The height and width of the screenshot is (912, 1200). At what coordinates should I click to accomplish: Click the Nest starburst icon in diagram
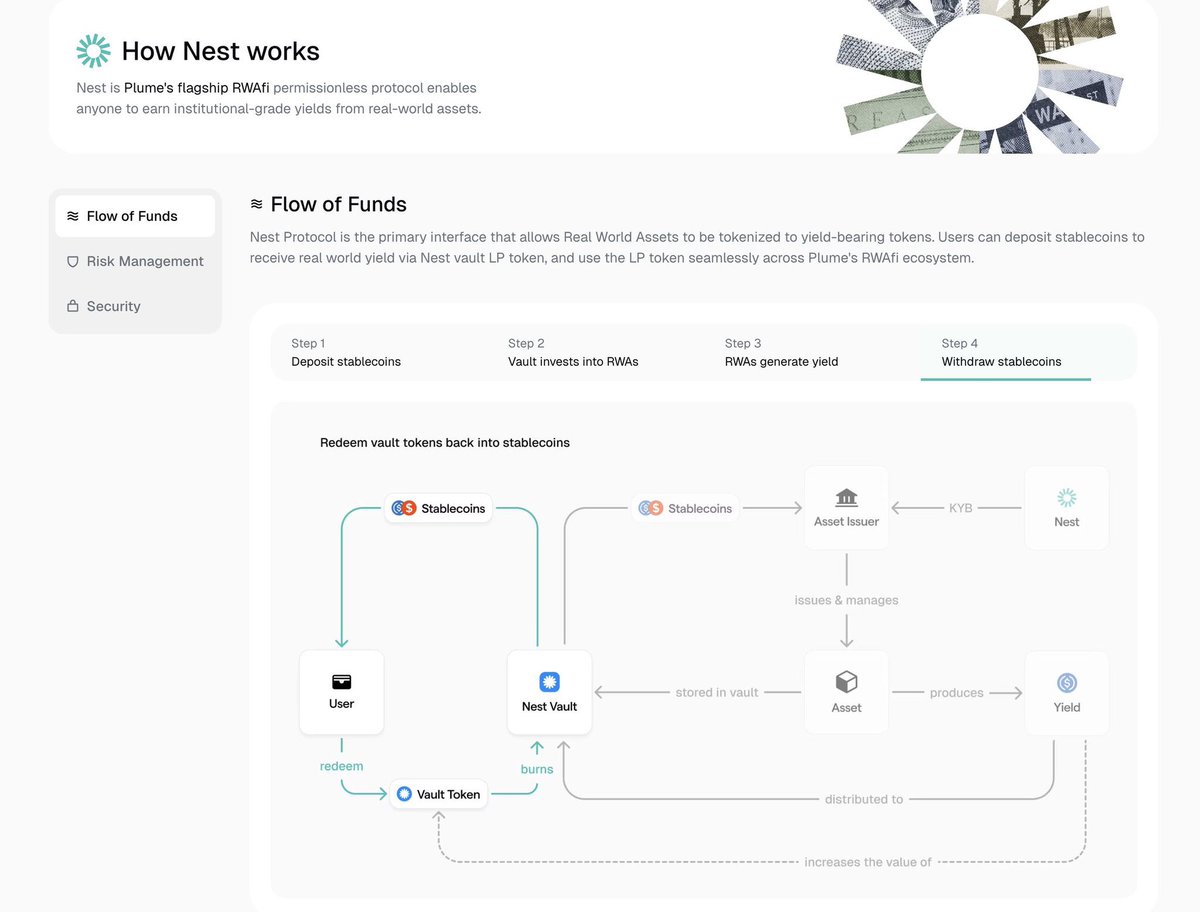tap(1067, 498)
